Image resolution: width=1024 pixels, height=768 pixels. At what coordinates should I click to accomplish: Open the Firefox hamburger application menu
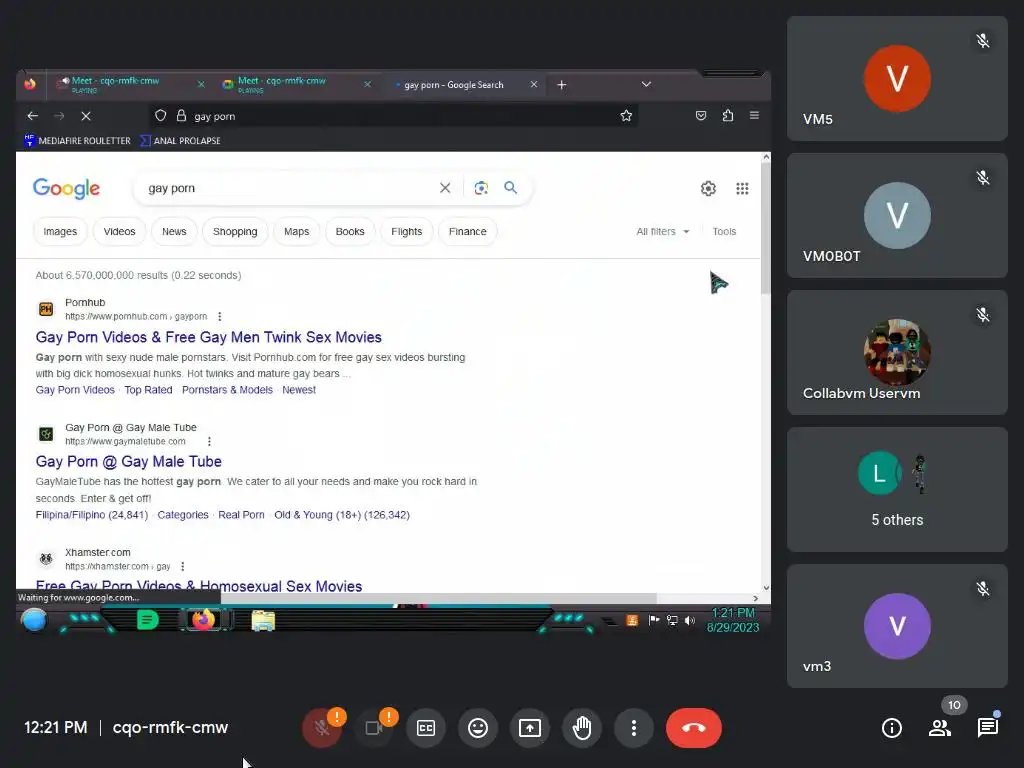(x=754, y=116)
